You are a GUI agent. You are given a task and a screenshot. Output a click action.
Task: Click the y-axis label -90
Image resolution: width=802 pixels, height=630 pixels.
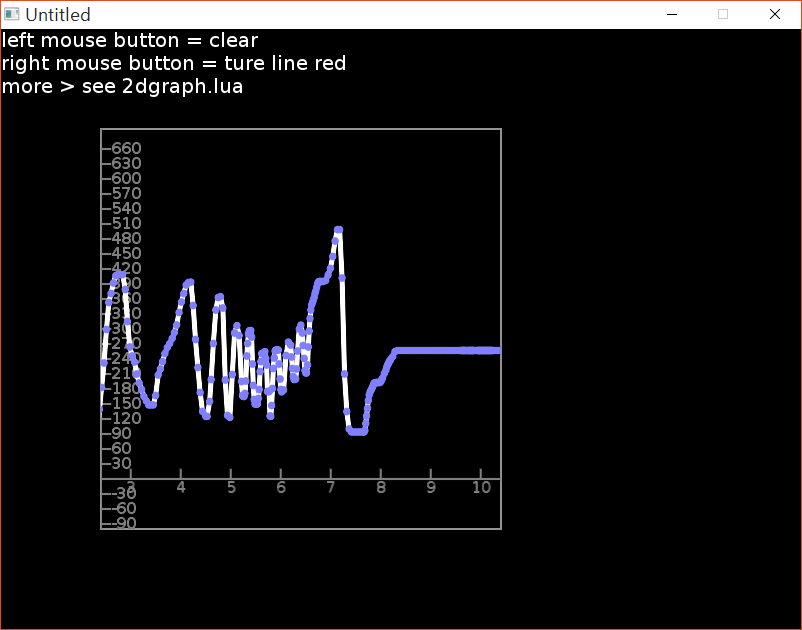[122, 523]
